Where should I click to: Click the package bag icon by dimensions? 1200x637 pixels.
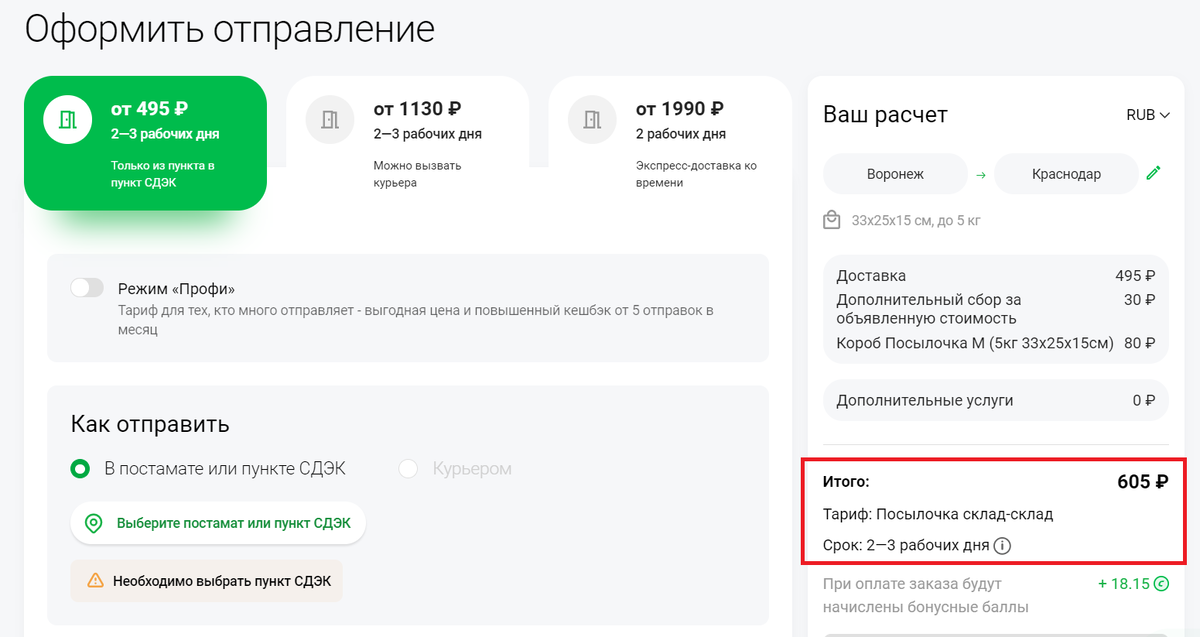[831, 220]
